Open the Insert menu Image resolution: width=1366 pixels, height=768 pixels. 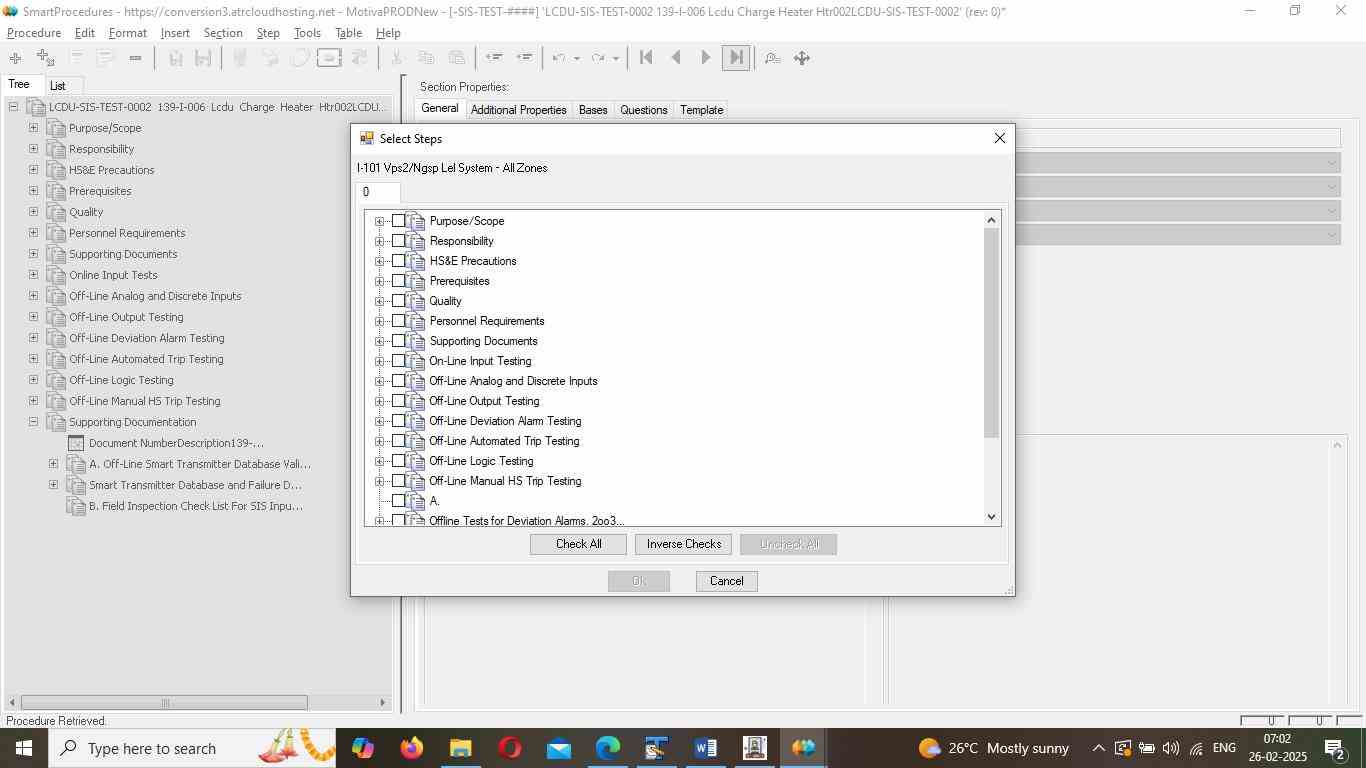tap(175, 33)
